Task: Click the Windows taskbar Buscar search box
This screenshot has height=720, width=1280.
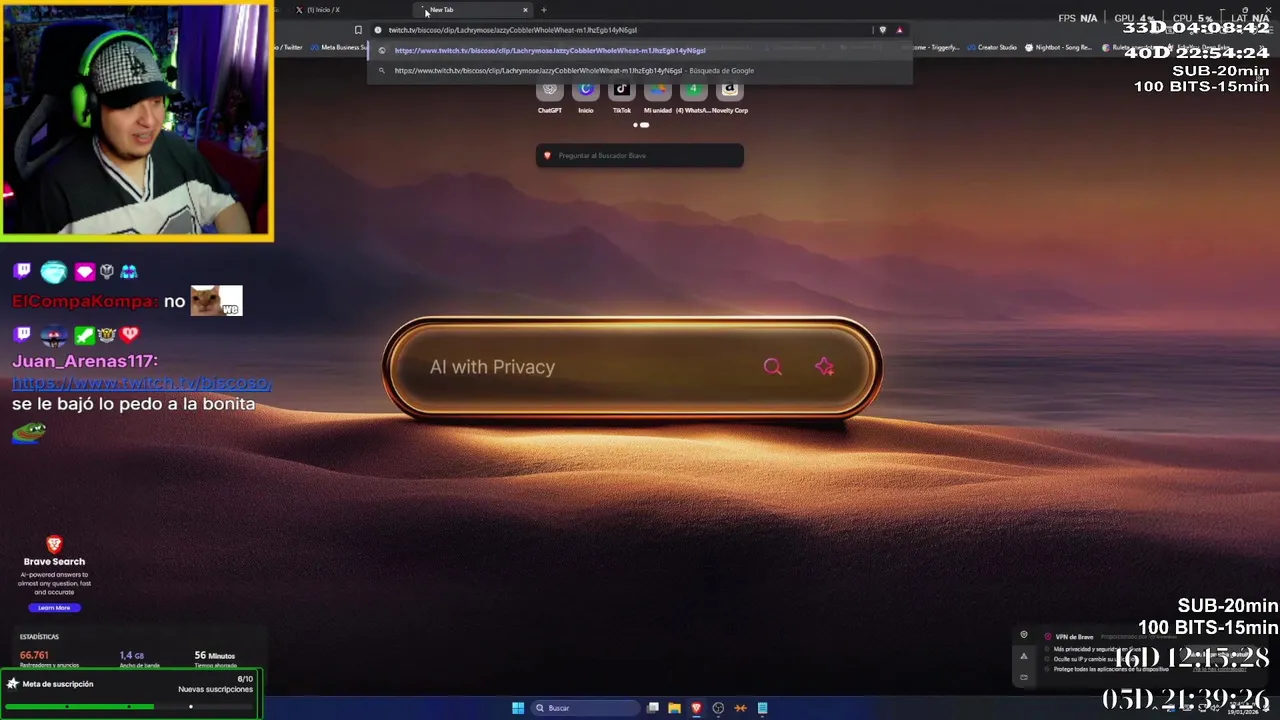Action: [x=585, y=708]
